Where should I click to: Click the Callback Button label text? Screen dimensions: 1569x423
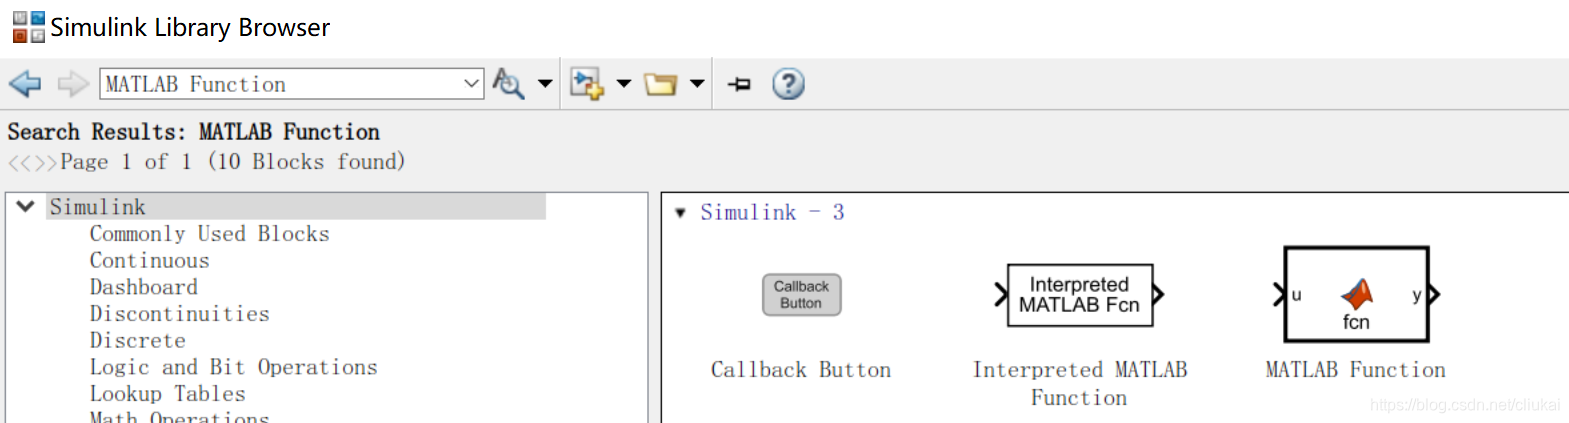pos(801,370)
